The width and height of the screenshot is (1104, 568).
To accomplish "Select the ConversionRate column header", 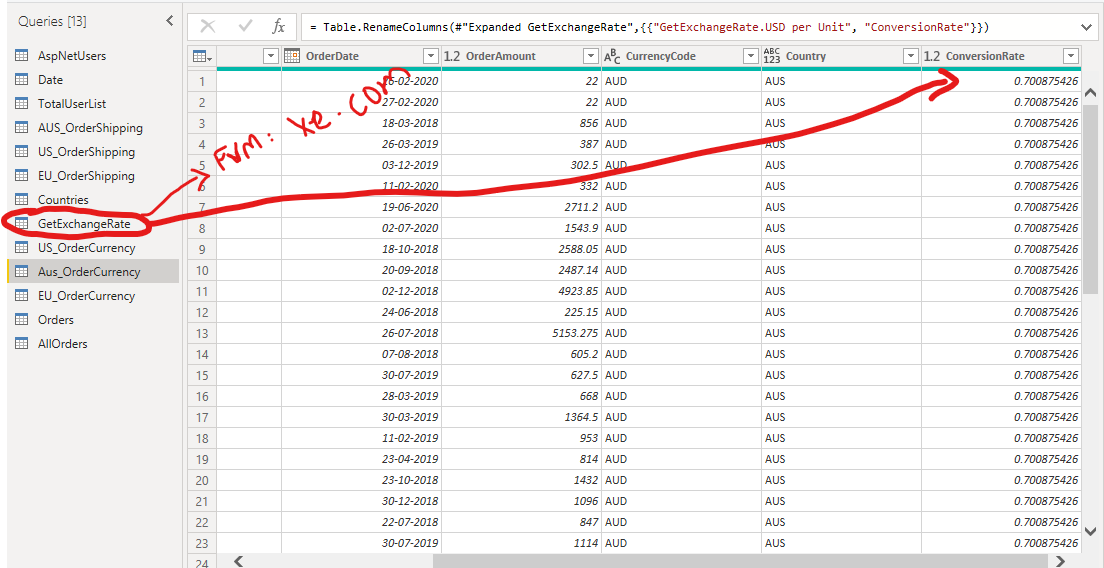I will click(x=1001, y=56).
